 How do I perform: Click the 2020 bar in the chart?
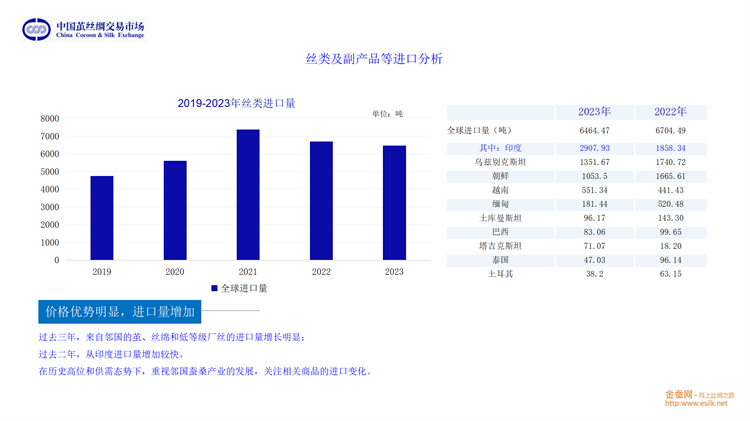coord(175,210)
